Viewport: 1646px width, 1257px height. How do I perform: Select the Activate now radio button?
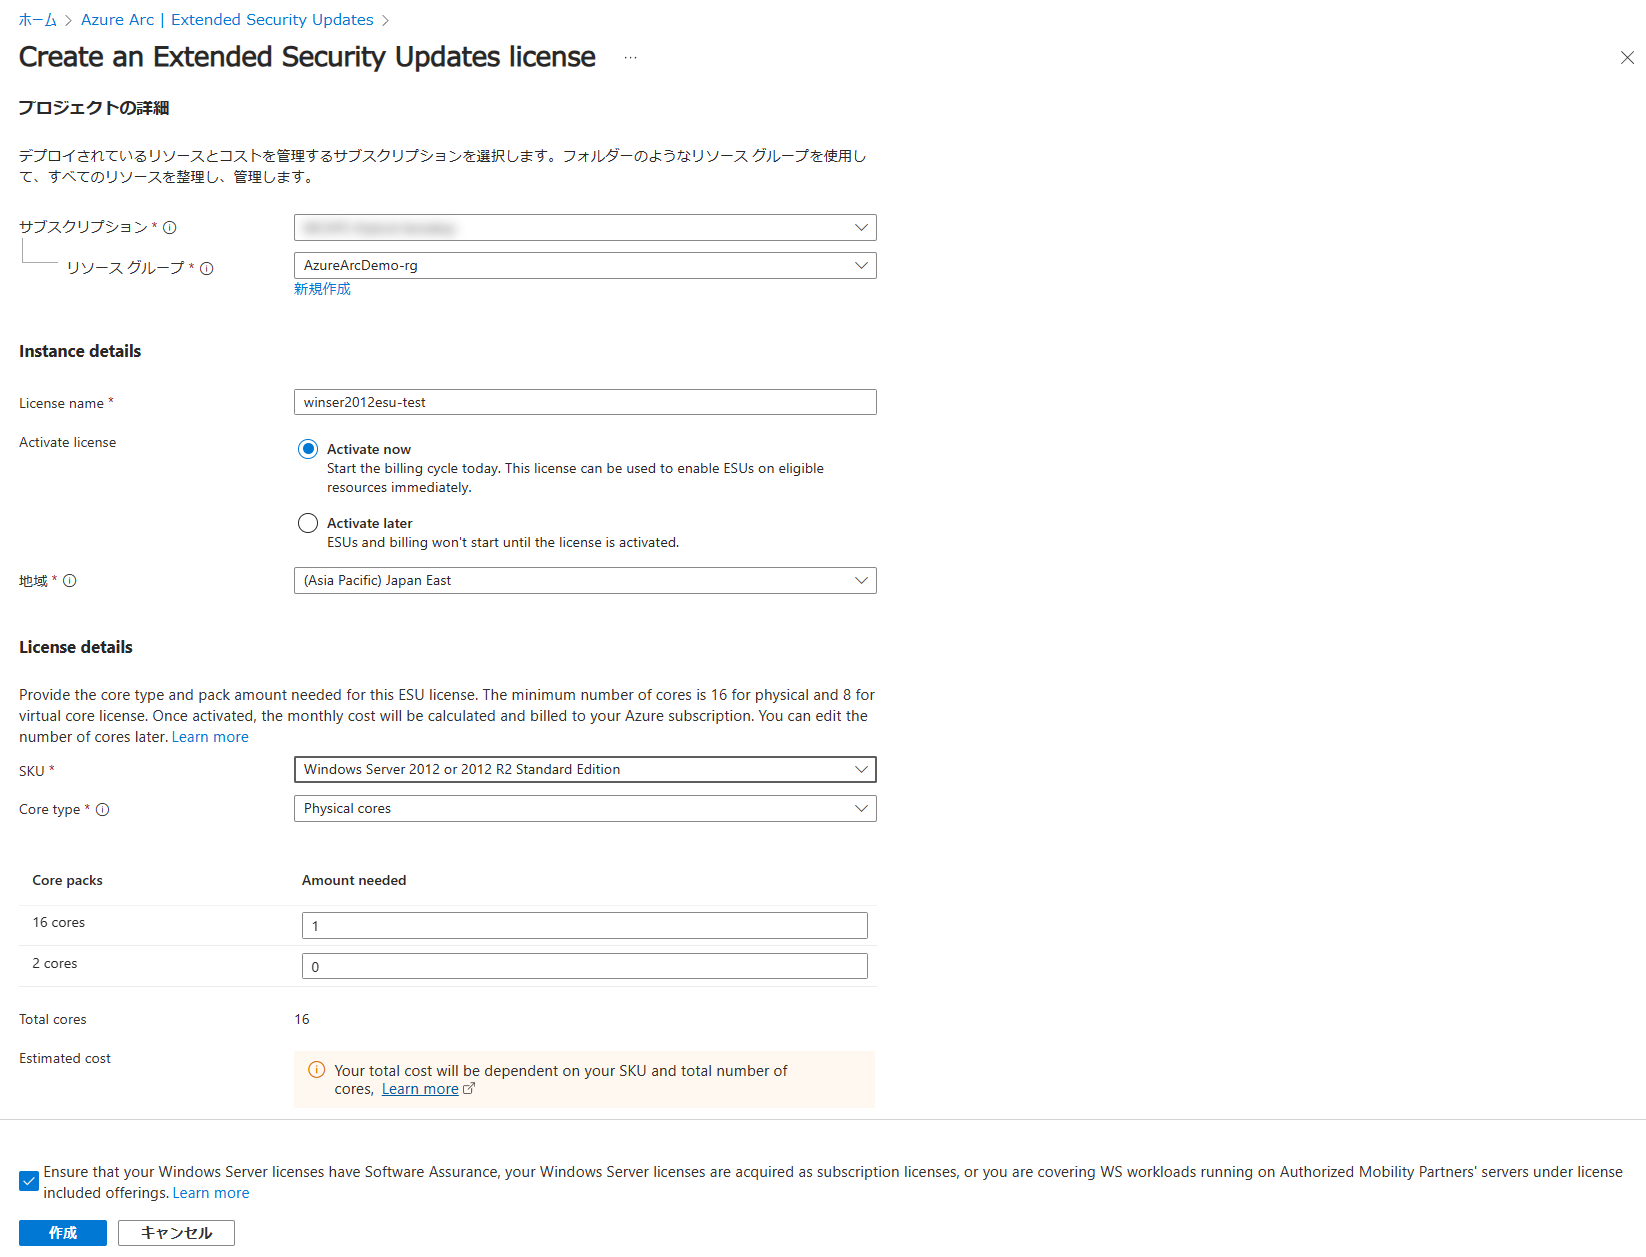pos(308,449)
